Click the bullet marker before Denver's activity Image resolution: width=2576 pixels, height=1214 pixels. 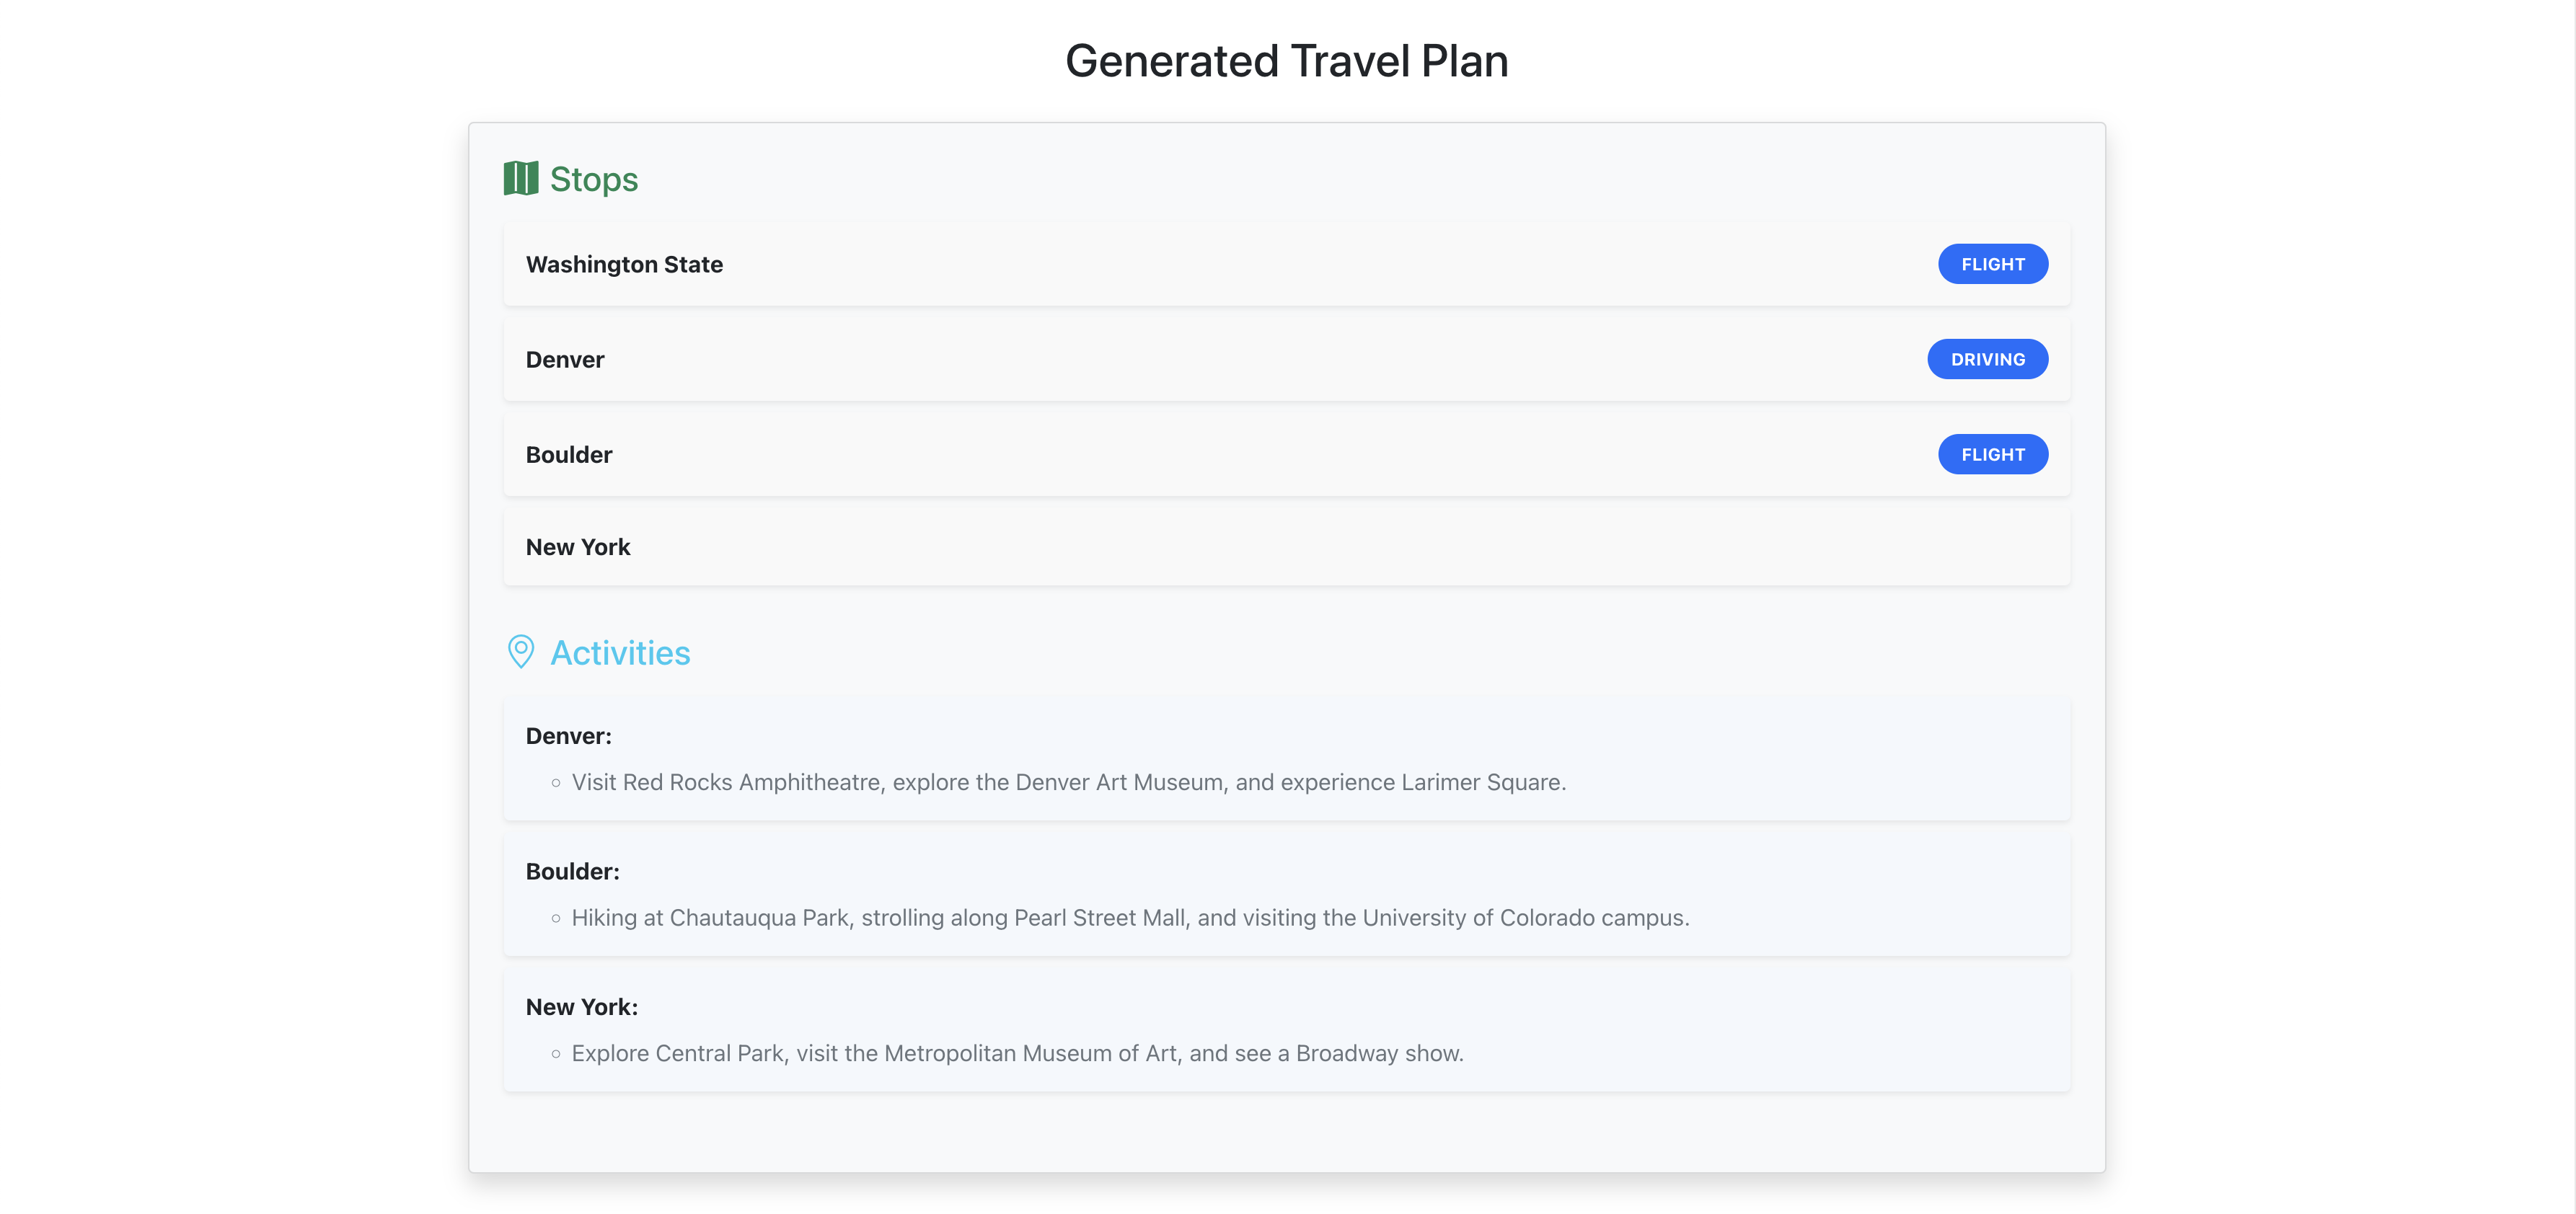[x=556, y=783]
